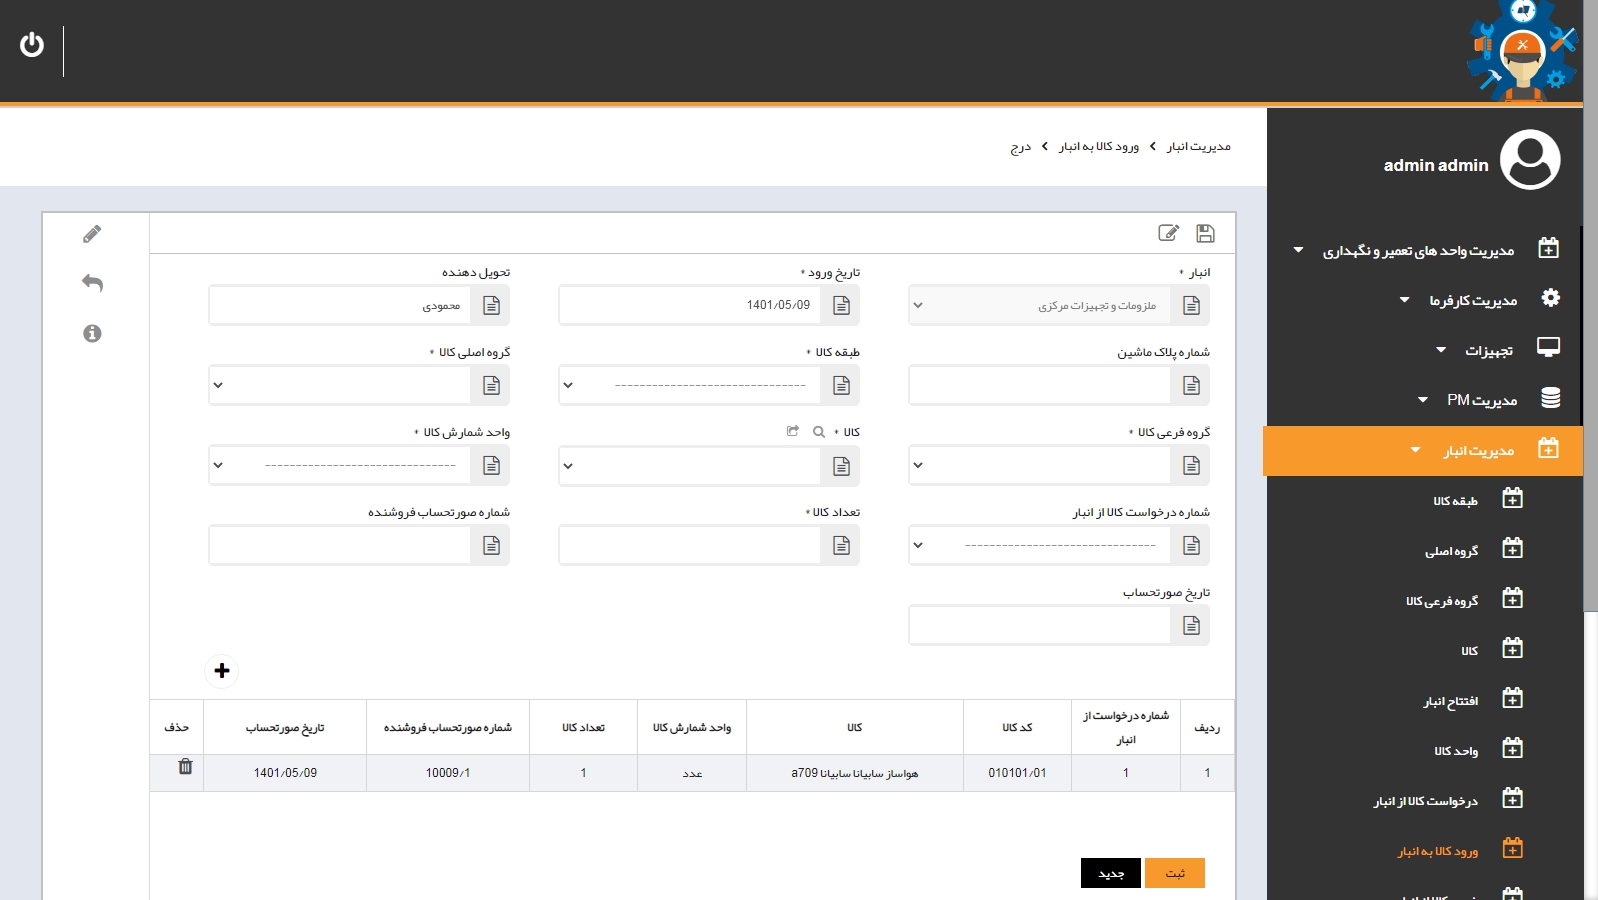This screenshot has width=1598, height=900.
Task: Open درخواست کالا از انبار menu item
Action: 1425,801
